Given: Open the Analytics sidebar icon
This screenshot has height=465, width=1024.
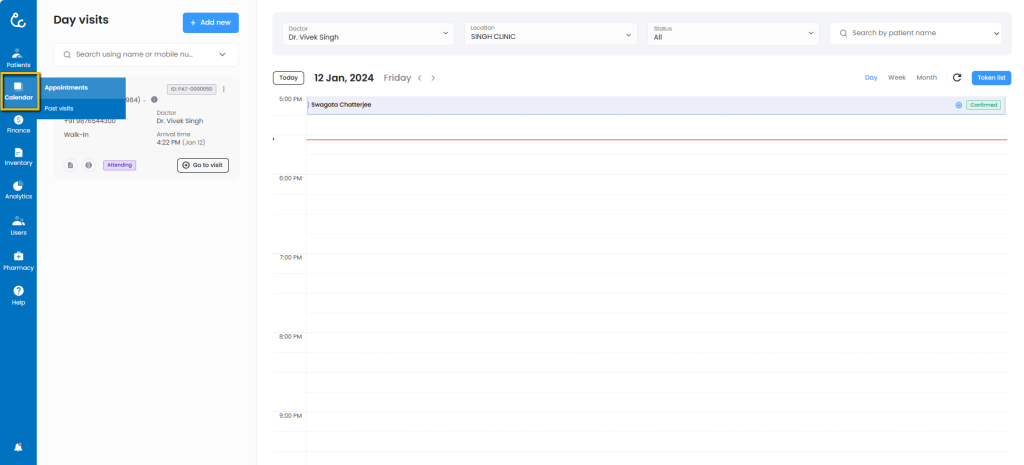Looking at the screenshot, I should 18,189.
